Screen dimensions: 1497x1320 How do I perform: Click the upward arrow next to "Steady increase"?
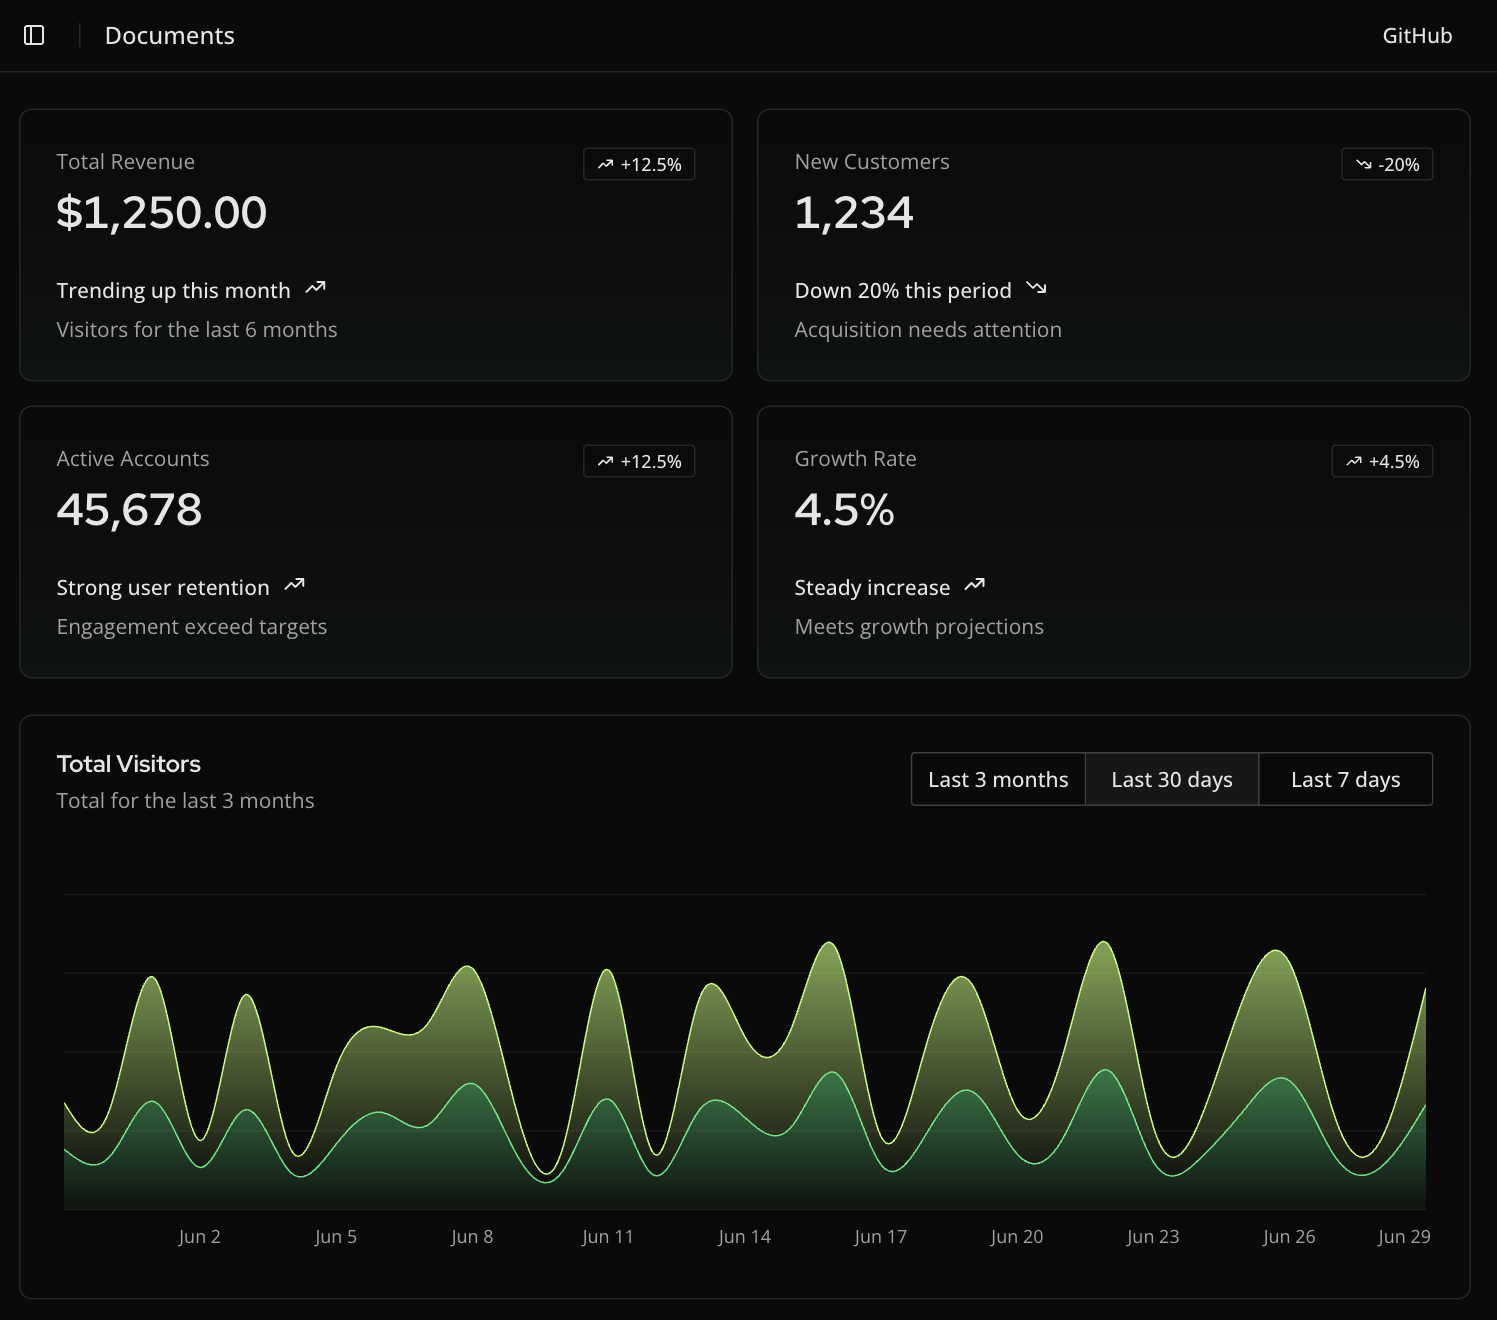click(x=976, y=585)
